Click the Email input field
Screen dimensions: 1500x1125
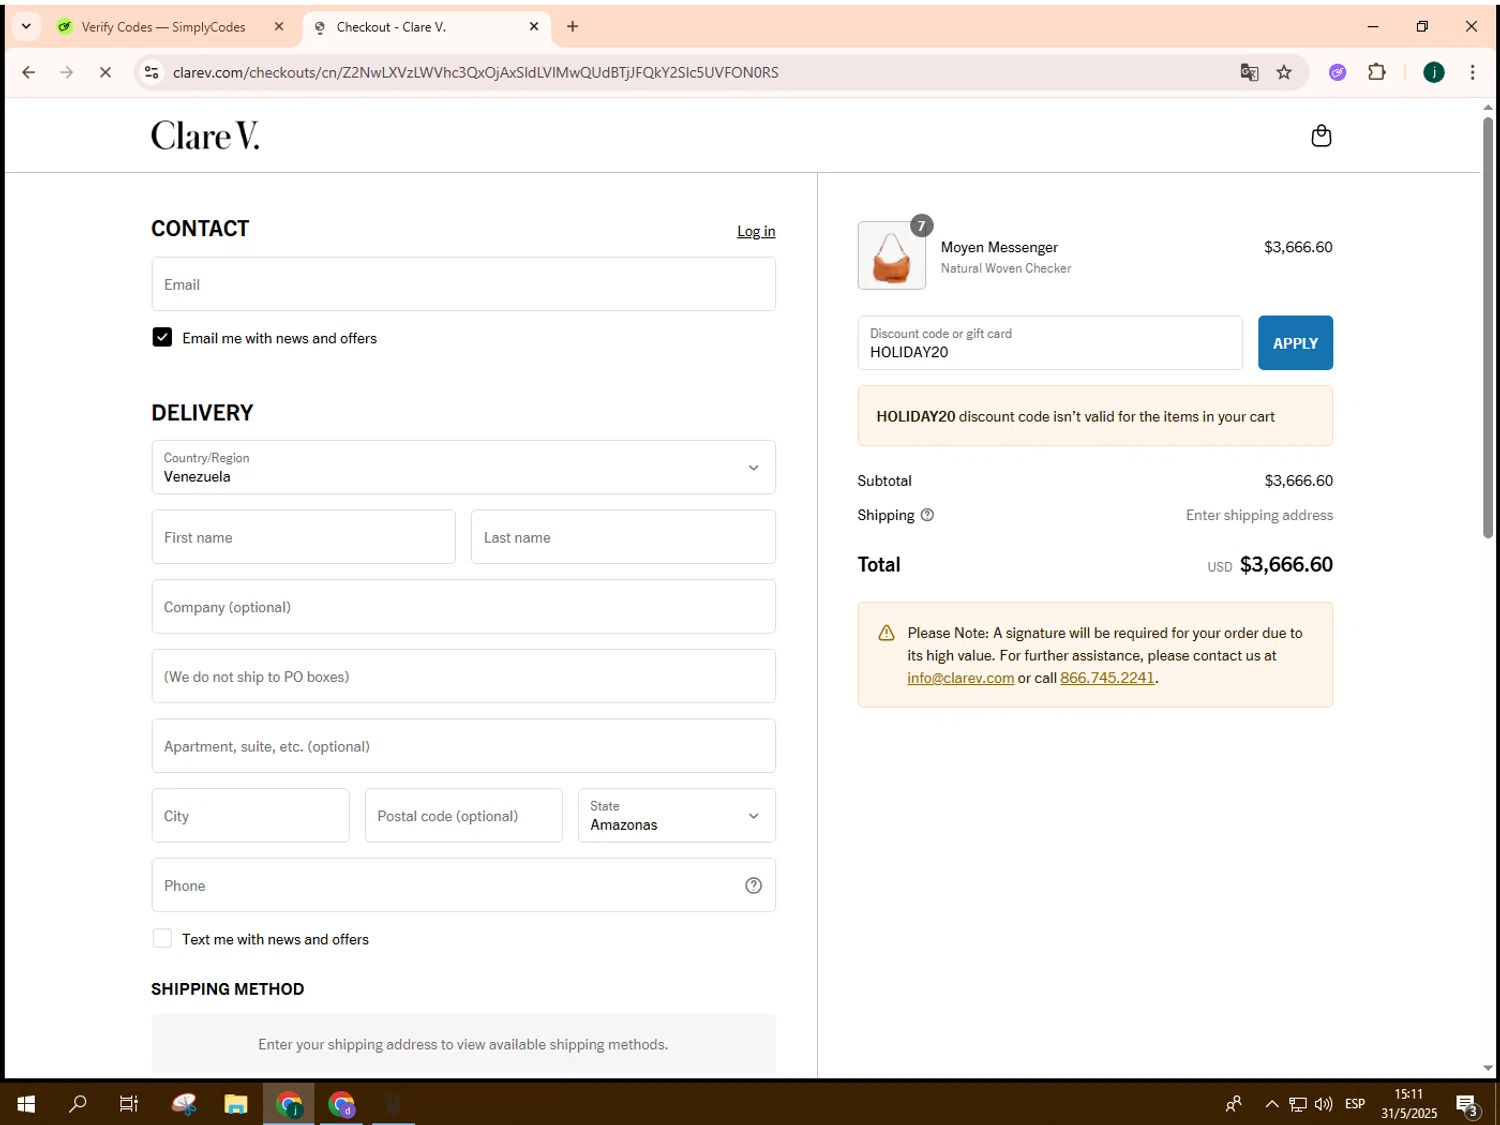(463, 284)
